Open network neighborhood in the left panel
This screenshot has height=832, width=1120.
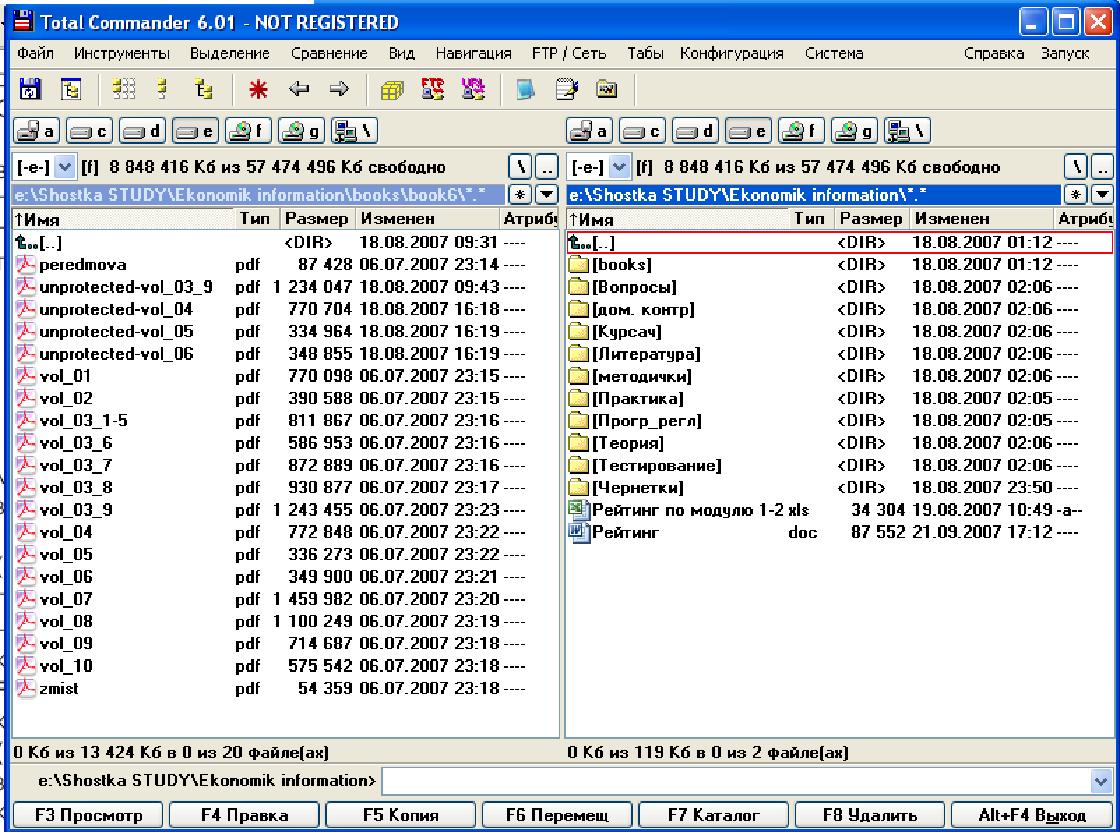[x=354, y=131]
